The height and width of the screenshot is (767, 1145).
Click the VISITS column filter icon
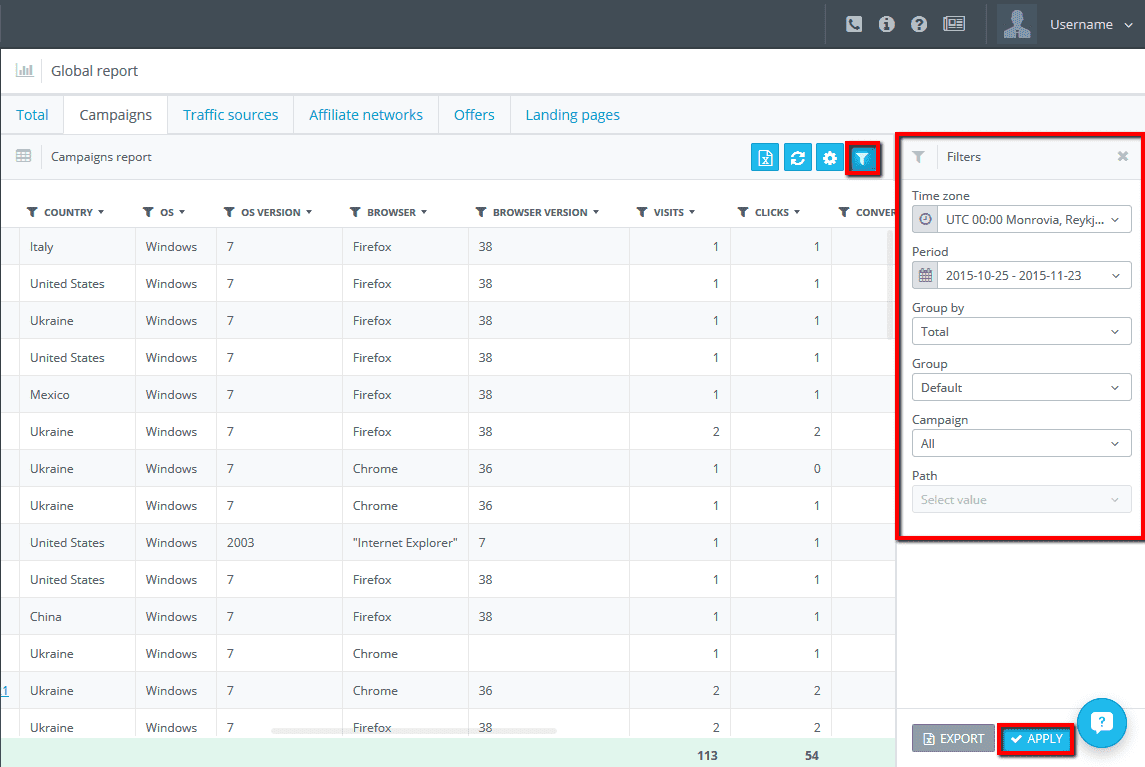[x=642, y=212]
